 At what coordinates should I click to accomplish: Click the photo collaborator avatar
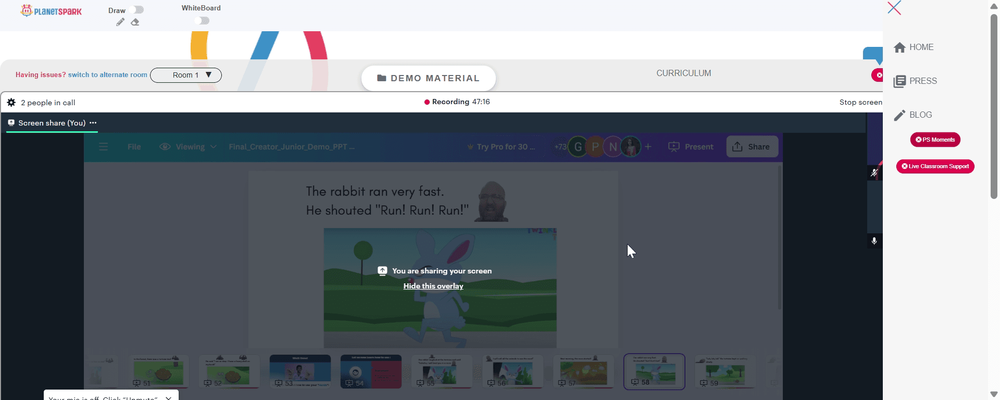(631, 147)
